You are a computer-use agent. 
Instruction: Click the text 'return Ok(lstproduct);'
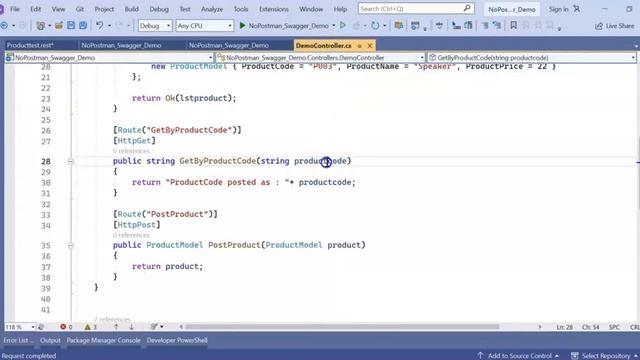[x=184, y=98]
